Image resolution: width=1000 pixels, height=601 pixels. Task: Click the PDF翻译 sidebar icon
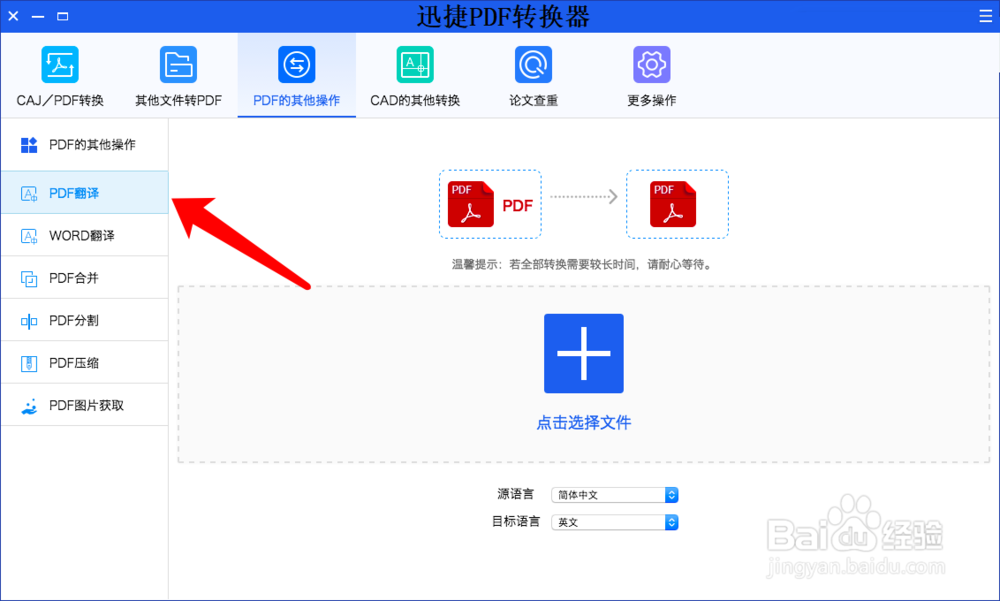click(29, 193)
